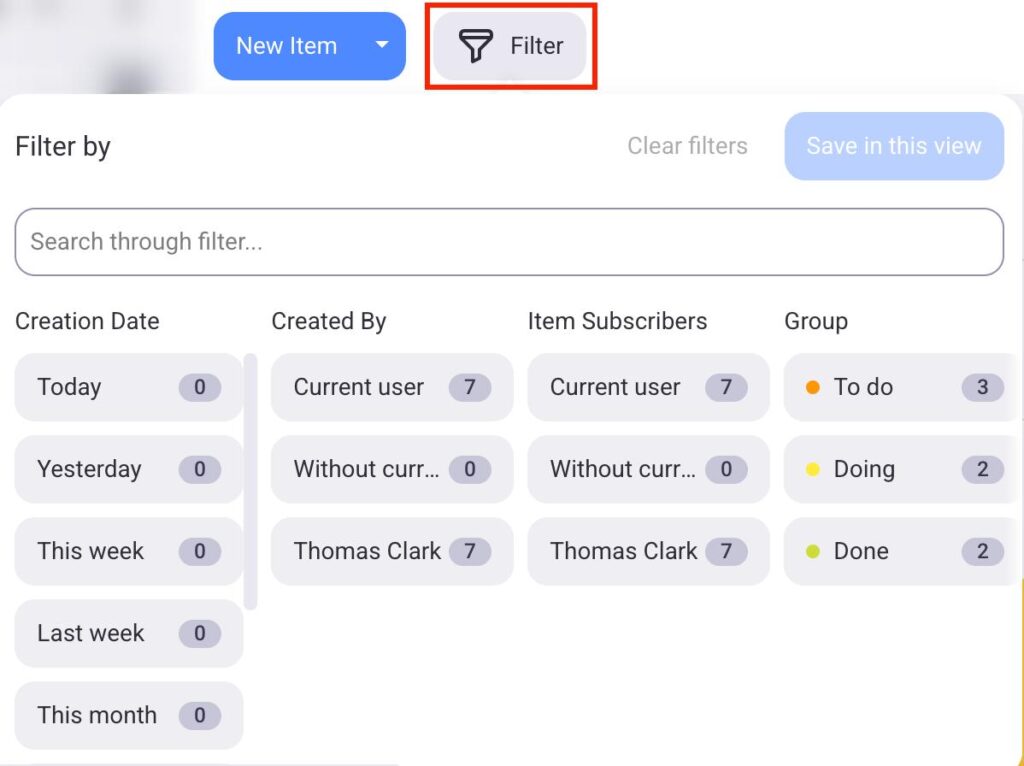Viewport: 1024px width, 766px height.
Task: Select This month creation date filter
Action: pyautogui.click(x=128, y=715)
